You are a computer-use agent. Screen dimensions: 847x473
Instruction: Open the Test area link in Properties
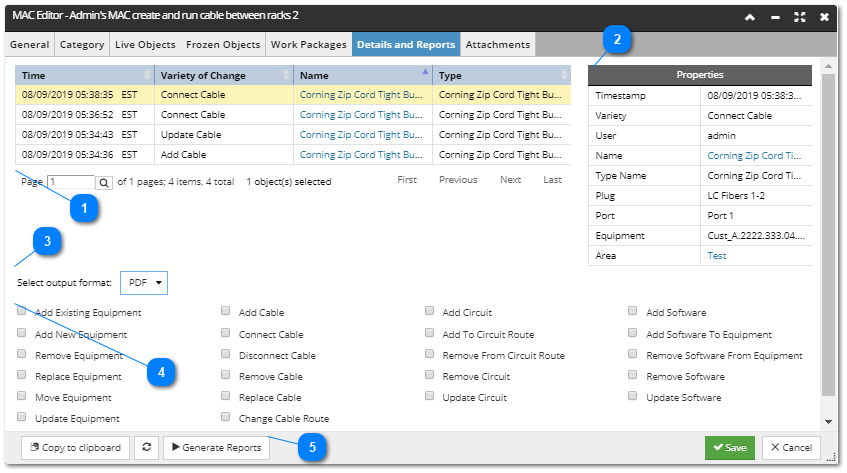pos(717,256)
